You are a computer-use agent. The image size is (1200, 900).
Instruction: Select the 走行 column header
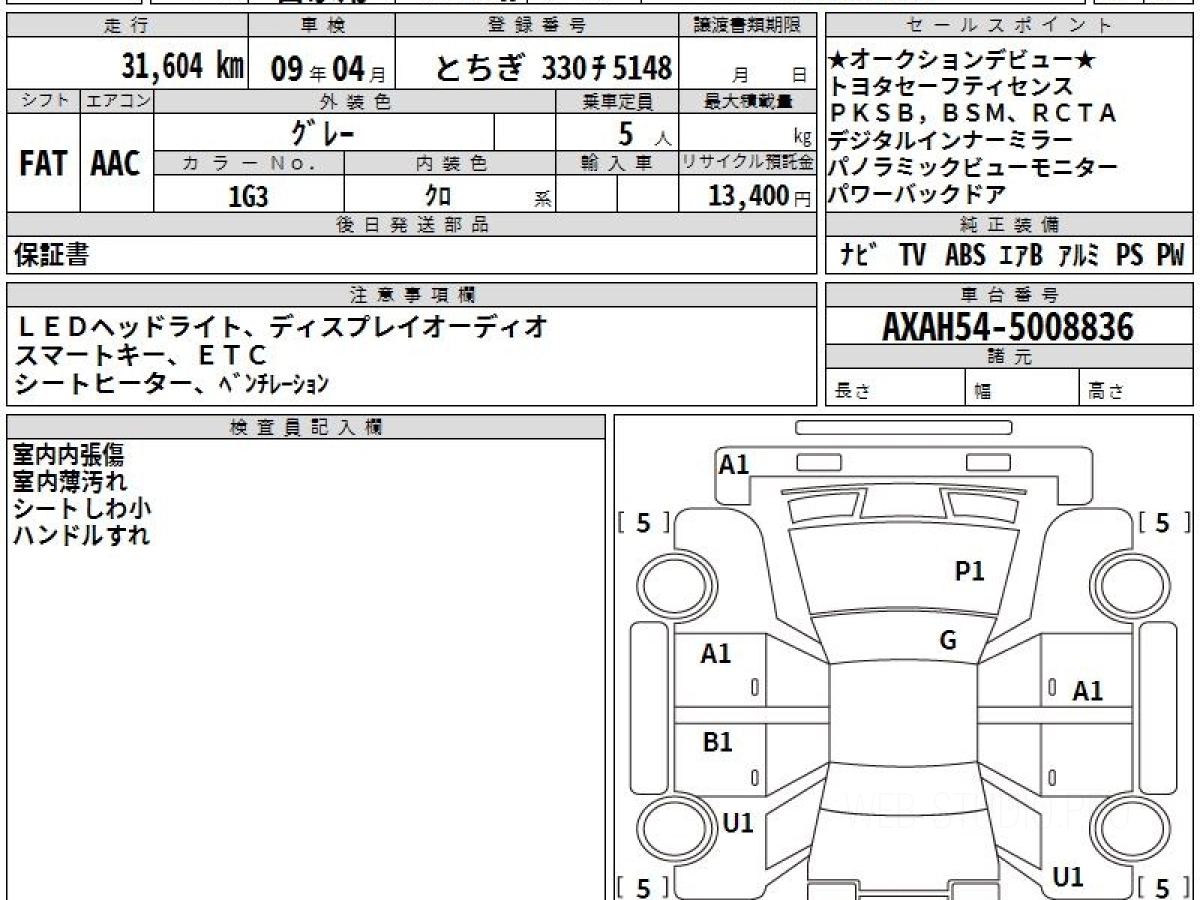click(x=127, y=26)
